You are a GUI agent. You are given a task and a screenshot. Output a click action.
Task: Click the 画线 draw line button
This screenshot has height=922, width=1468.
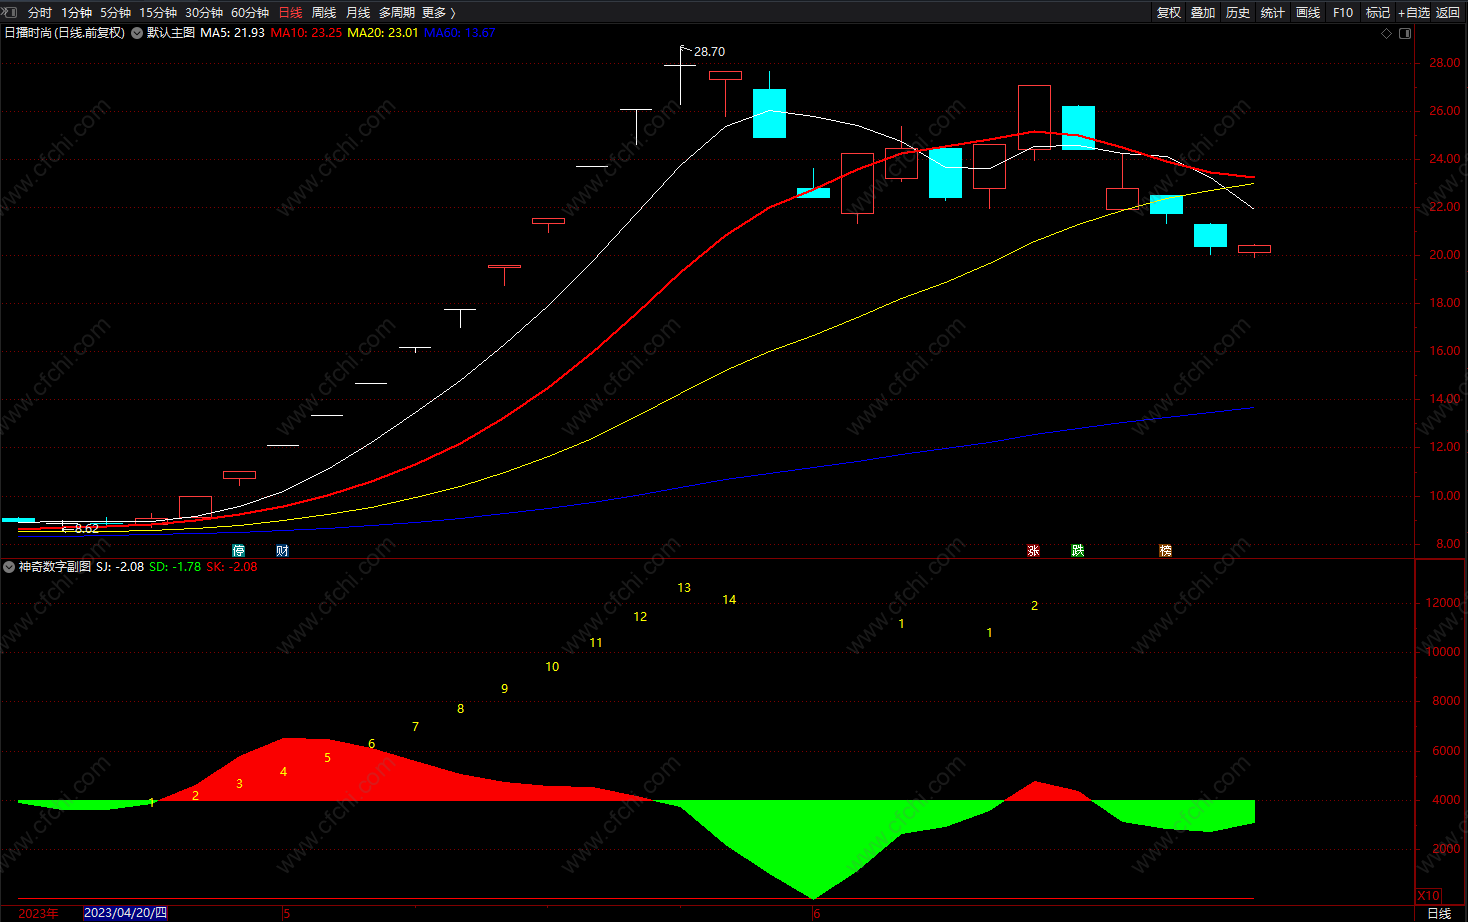pyautogui.click(x=1308, y=12)
